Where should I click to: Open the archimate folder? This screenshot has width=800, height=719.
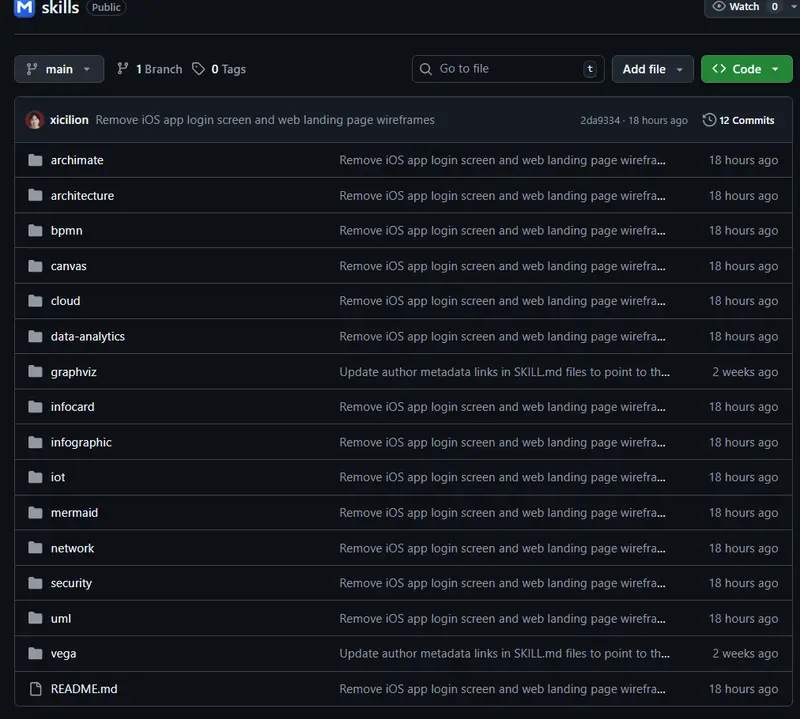click(77, 160)
